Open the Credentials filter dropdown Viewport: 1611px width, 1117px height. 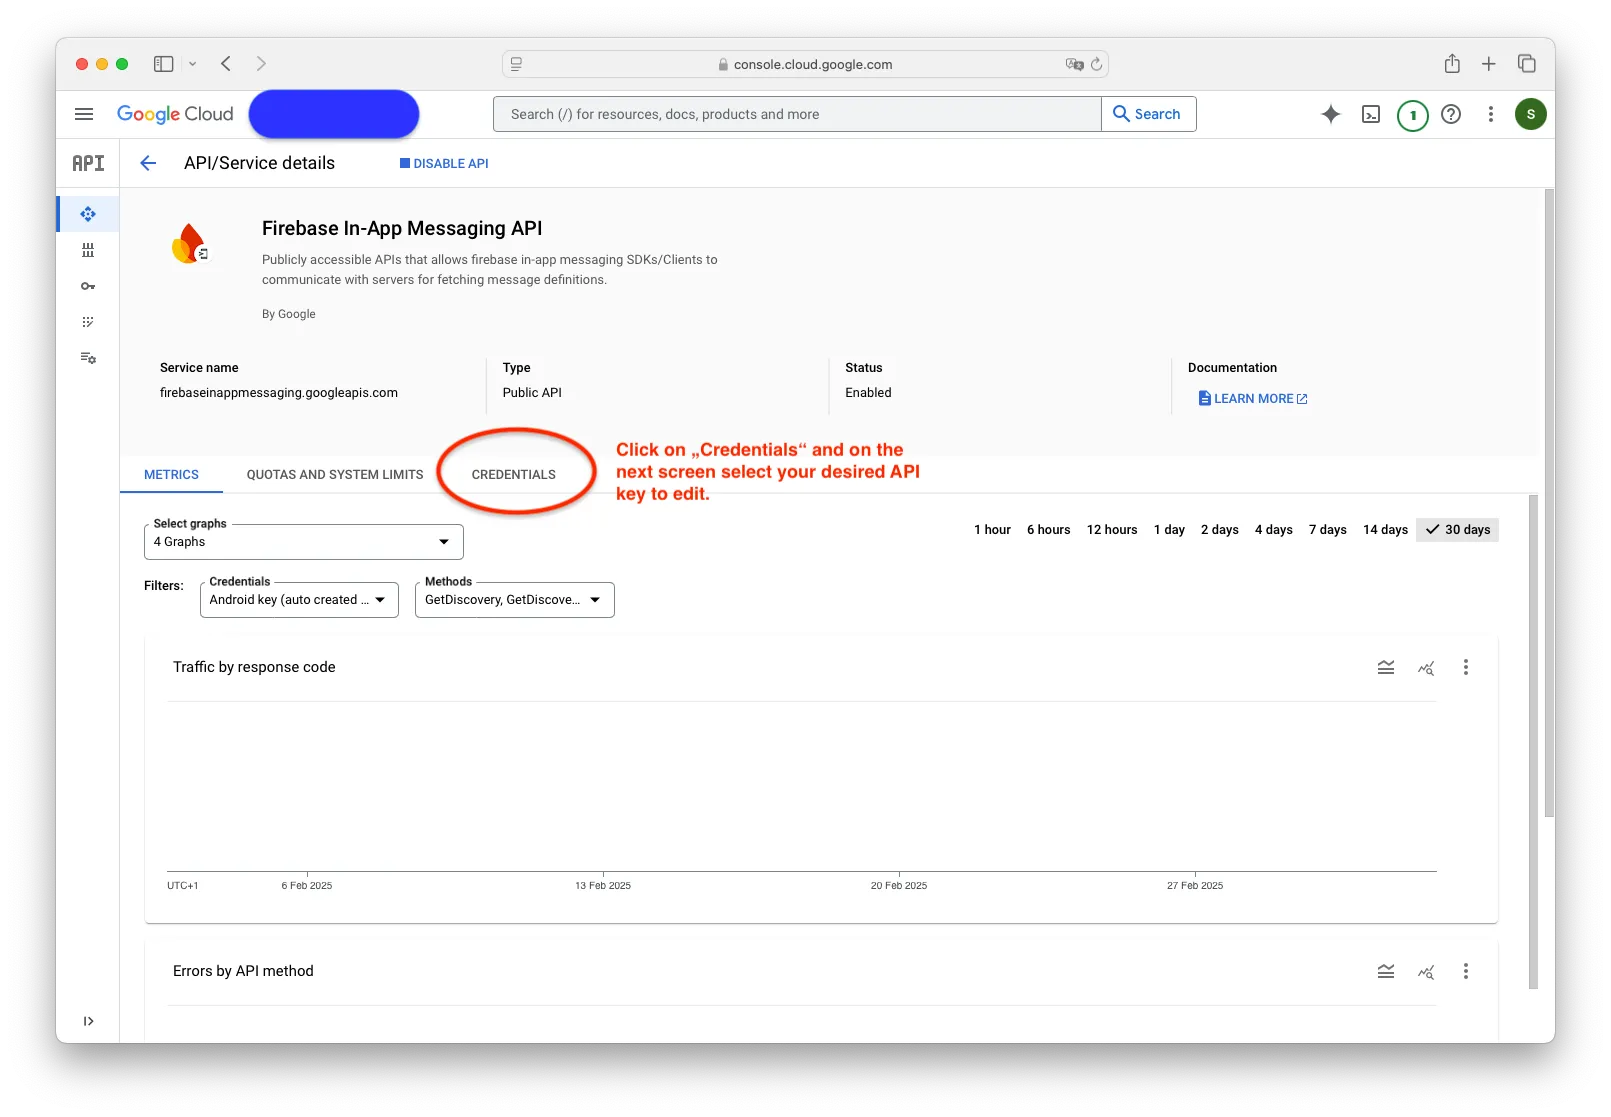pos(299,600)
